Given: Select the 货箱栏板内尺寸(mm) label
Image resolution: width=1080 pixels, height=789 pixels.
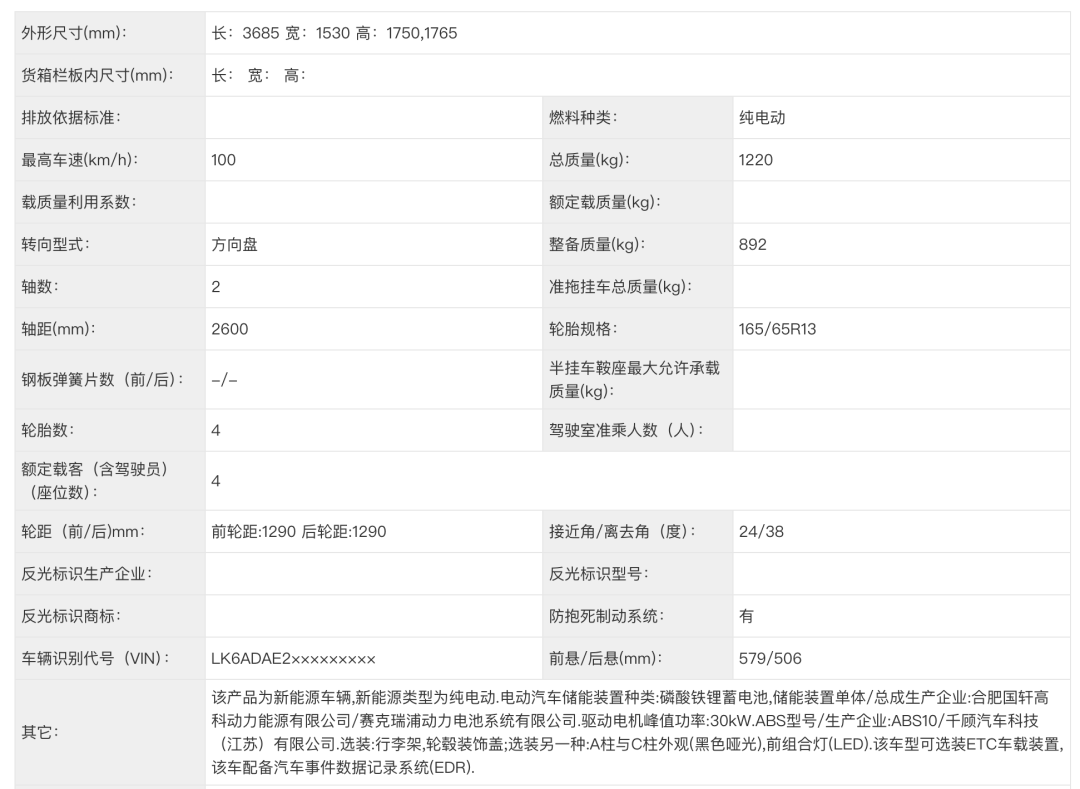Looking at the screenshot, I should (x=97, y=75).
